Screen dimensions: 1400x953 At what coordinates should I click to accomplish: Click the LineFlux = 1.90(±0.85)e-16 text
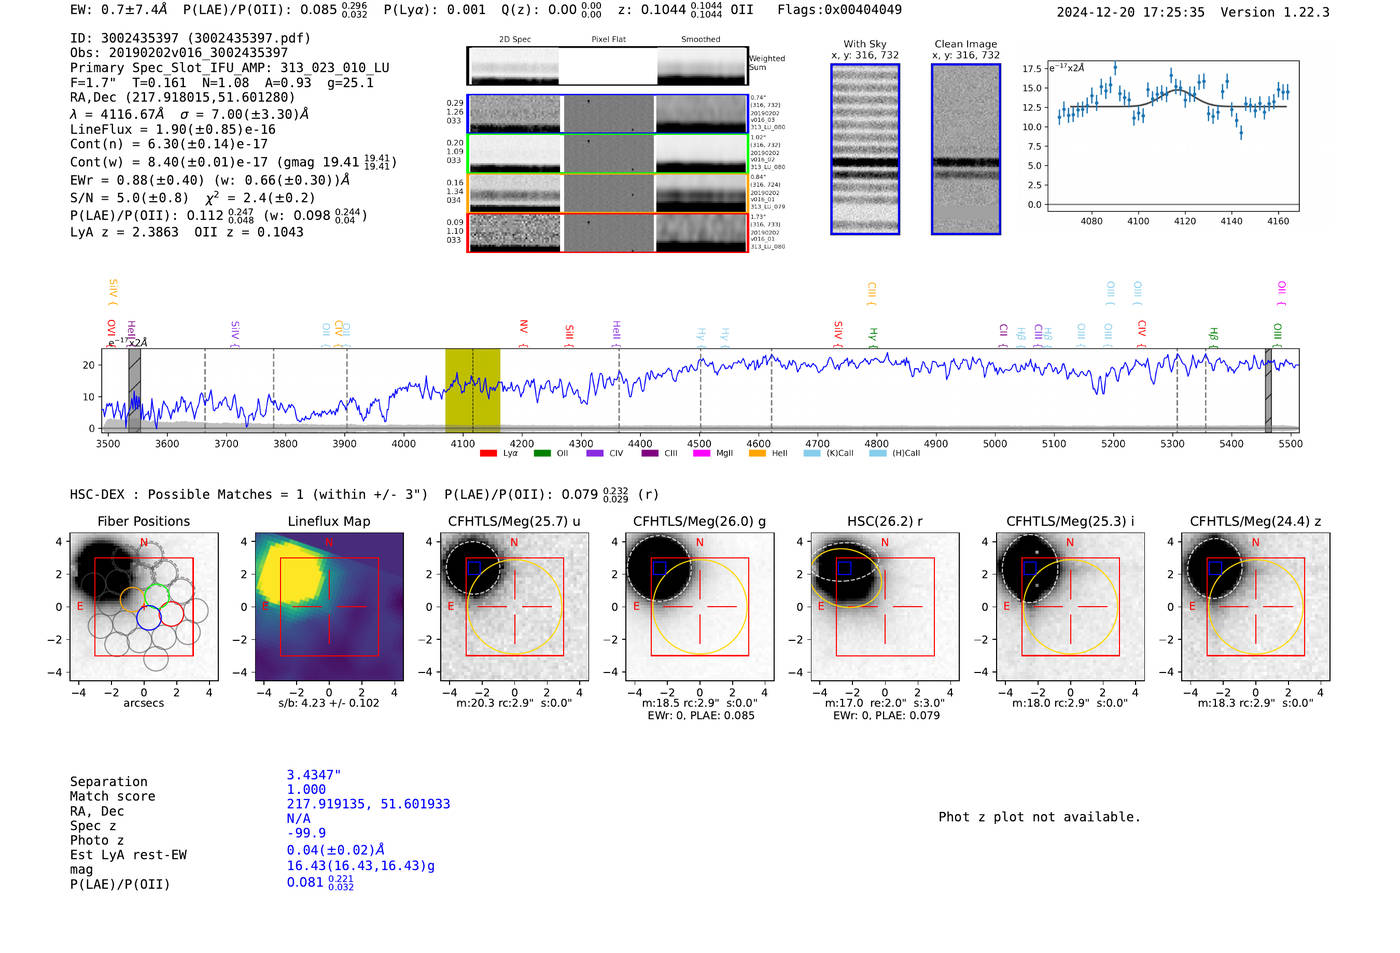point(173,129)
